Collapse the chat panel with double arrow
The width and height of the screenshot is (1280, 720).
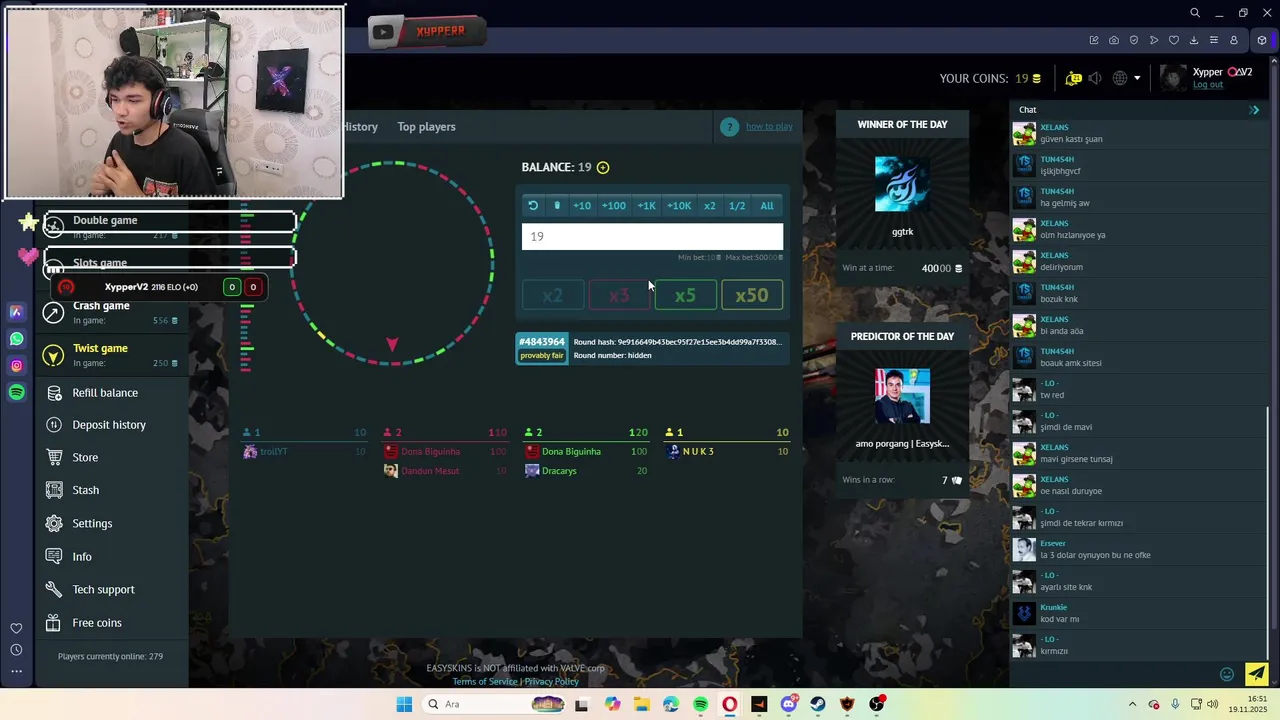(1255, 110)
